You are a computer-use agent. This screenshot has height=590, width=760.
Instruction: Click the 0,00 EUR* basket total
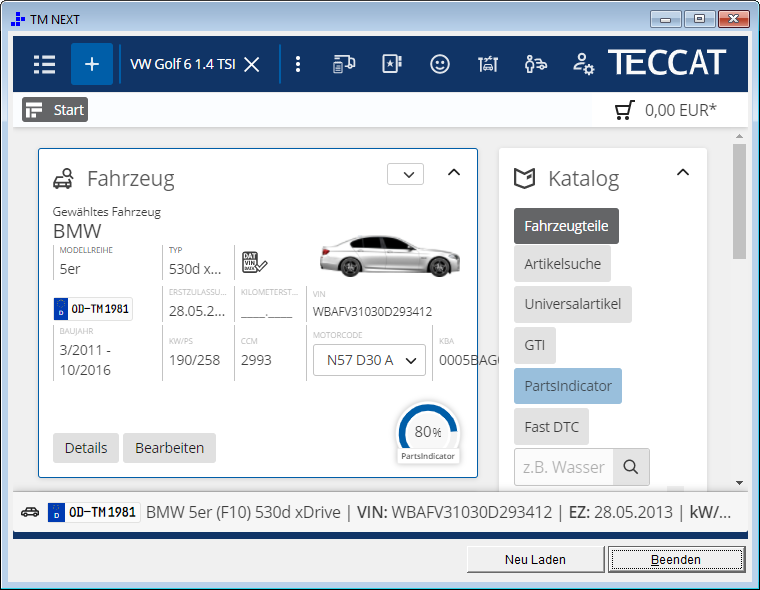(680, 110)
